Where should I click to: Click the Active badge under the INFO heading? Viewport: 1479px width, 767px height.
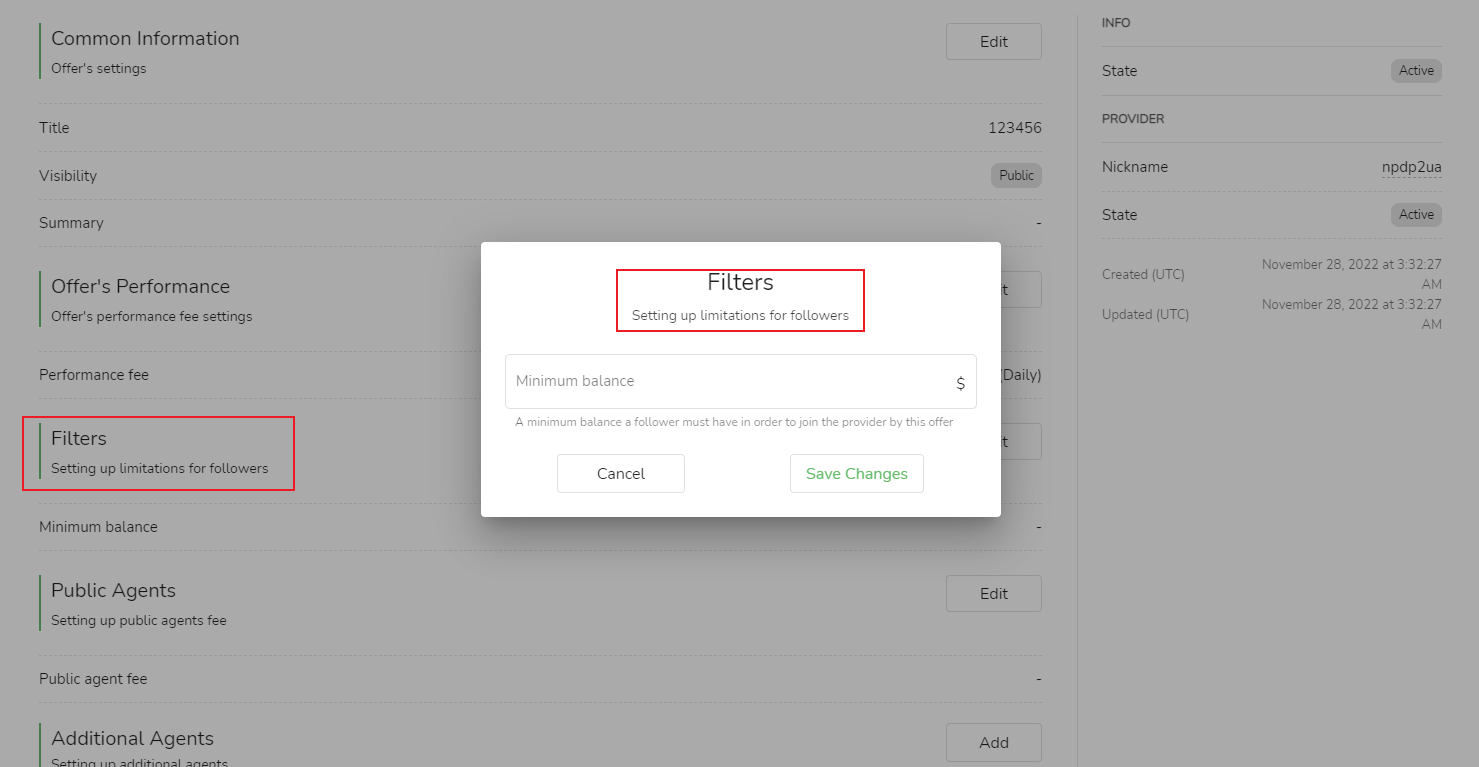tap(1416, 71)
